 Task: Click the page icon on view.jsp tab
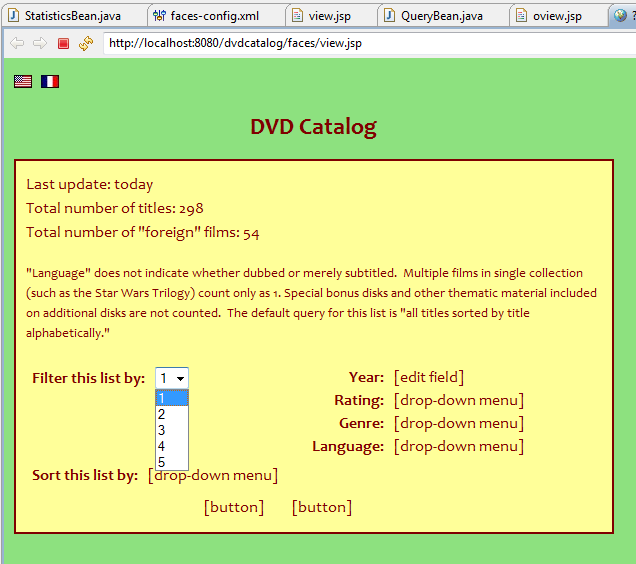point(297,15)
